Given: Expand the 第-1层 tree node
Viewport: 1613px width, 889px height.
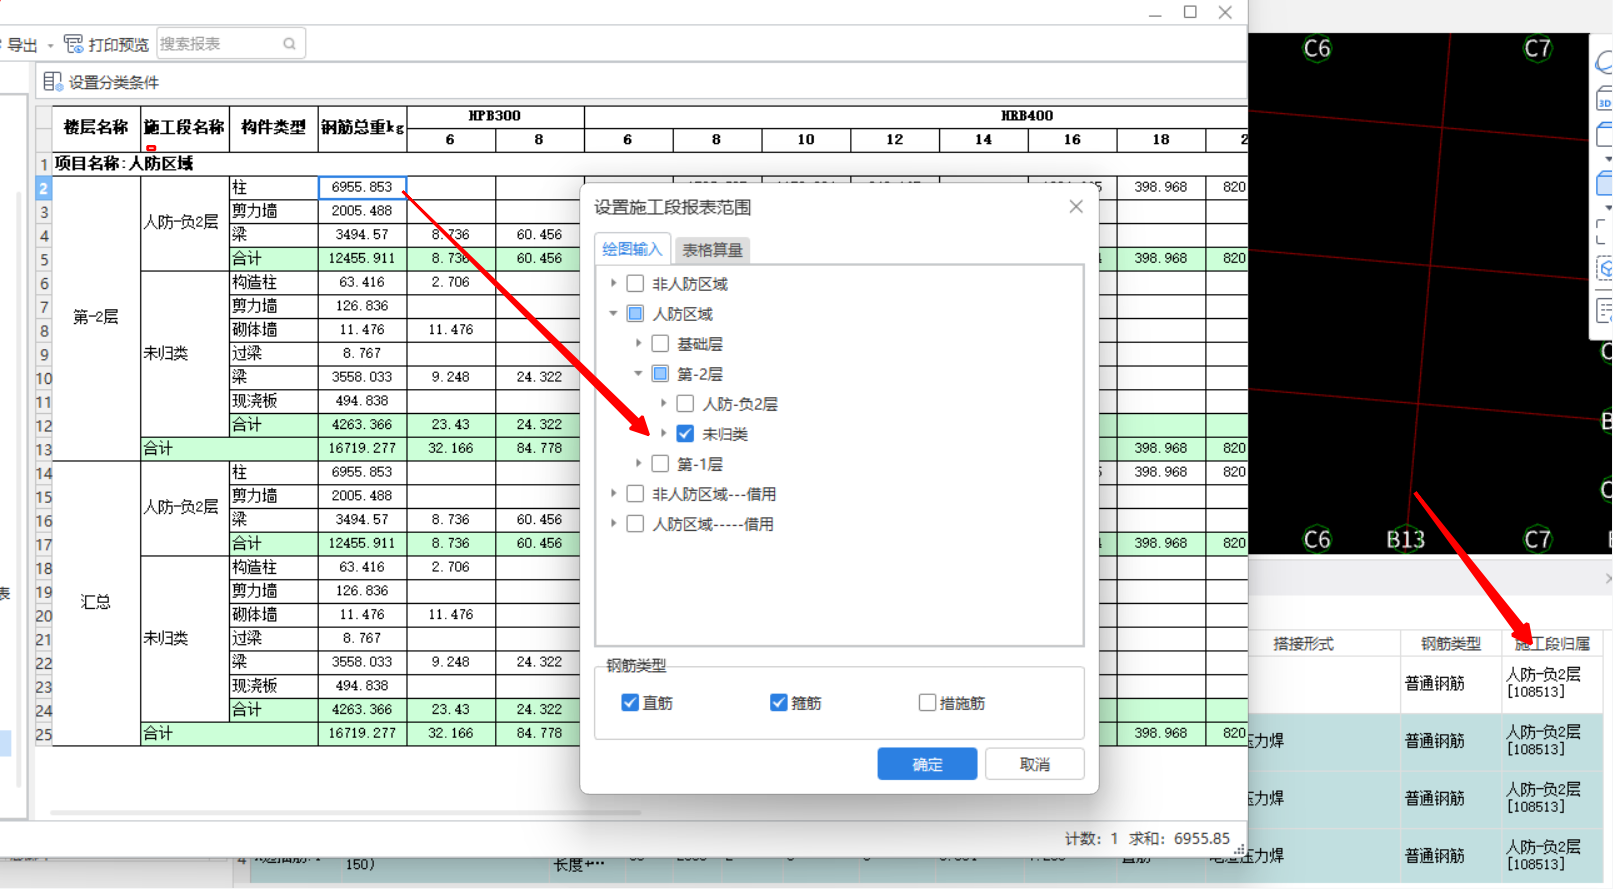Looking at the screenshot, I should pyautogui.click(x=638, y=464).
